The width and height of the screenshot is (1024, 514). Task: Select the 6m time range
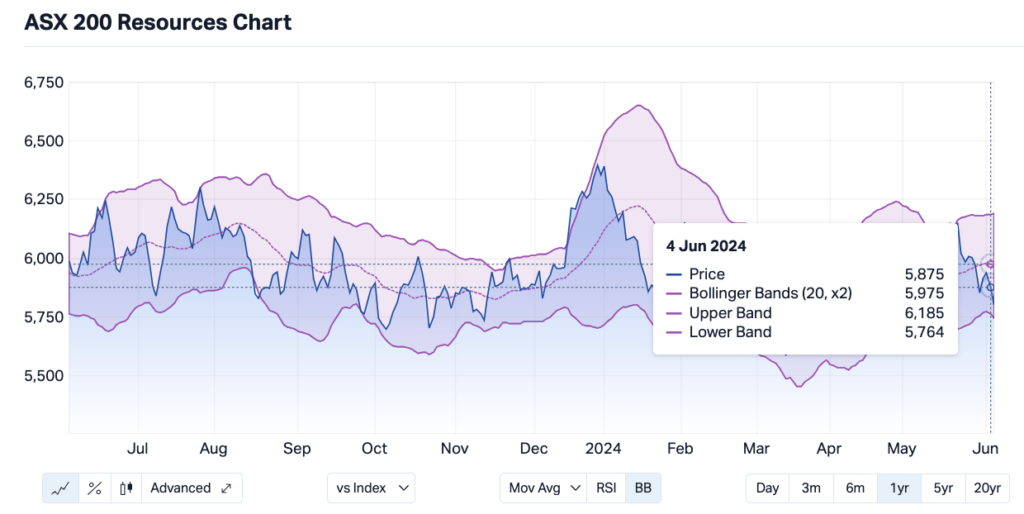tap(856, 488)
